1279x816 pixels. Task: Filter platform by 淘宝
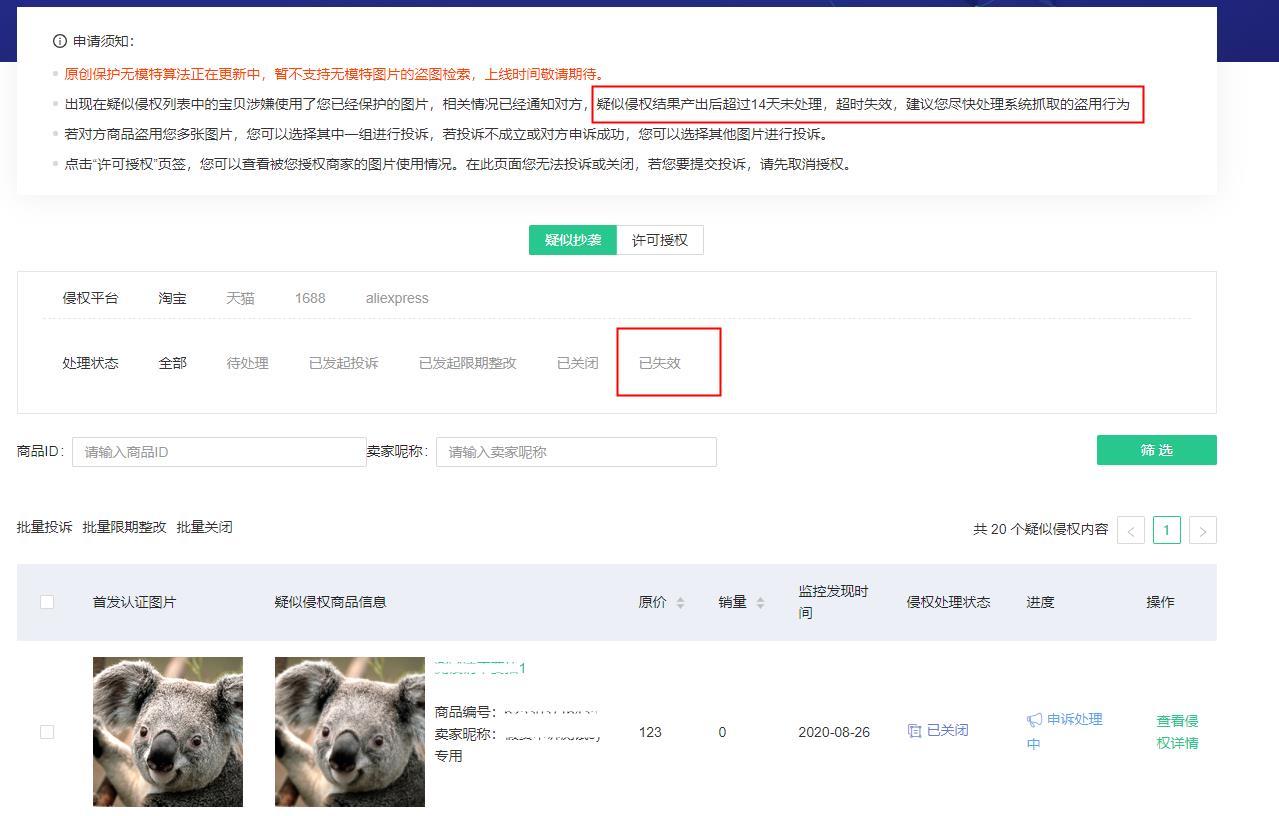(x=172, y=298)
